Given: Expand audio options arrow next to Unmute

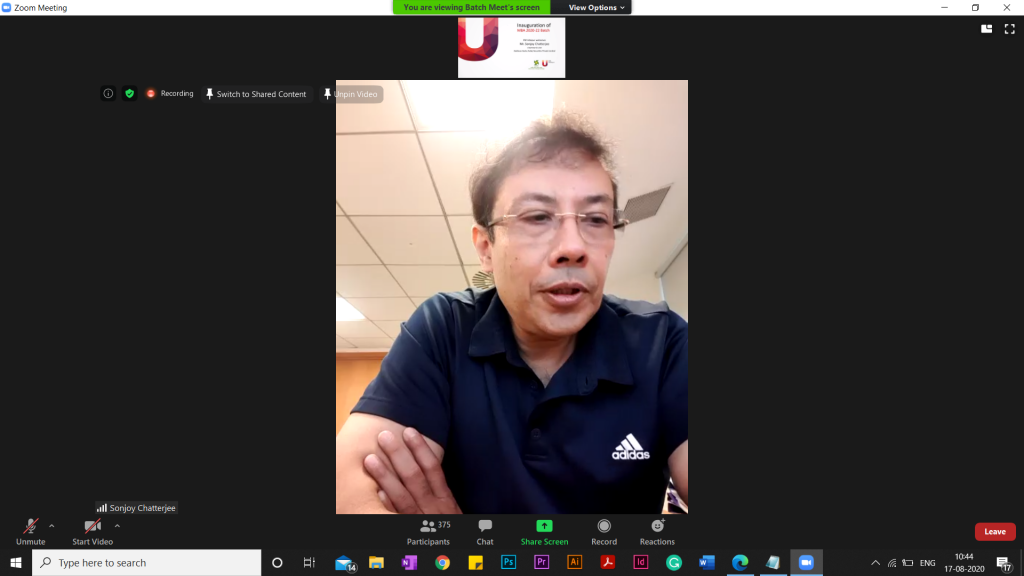Looking at the screenshot, I should point(52,525).
